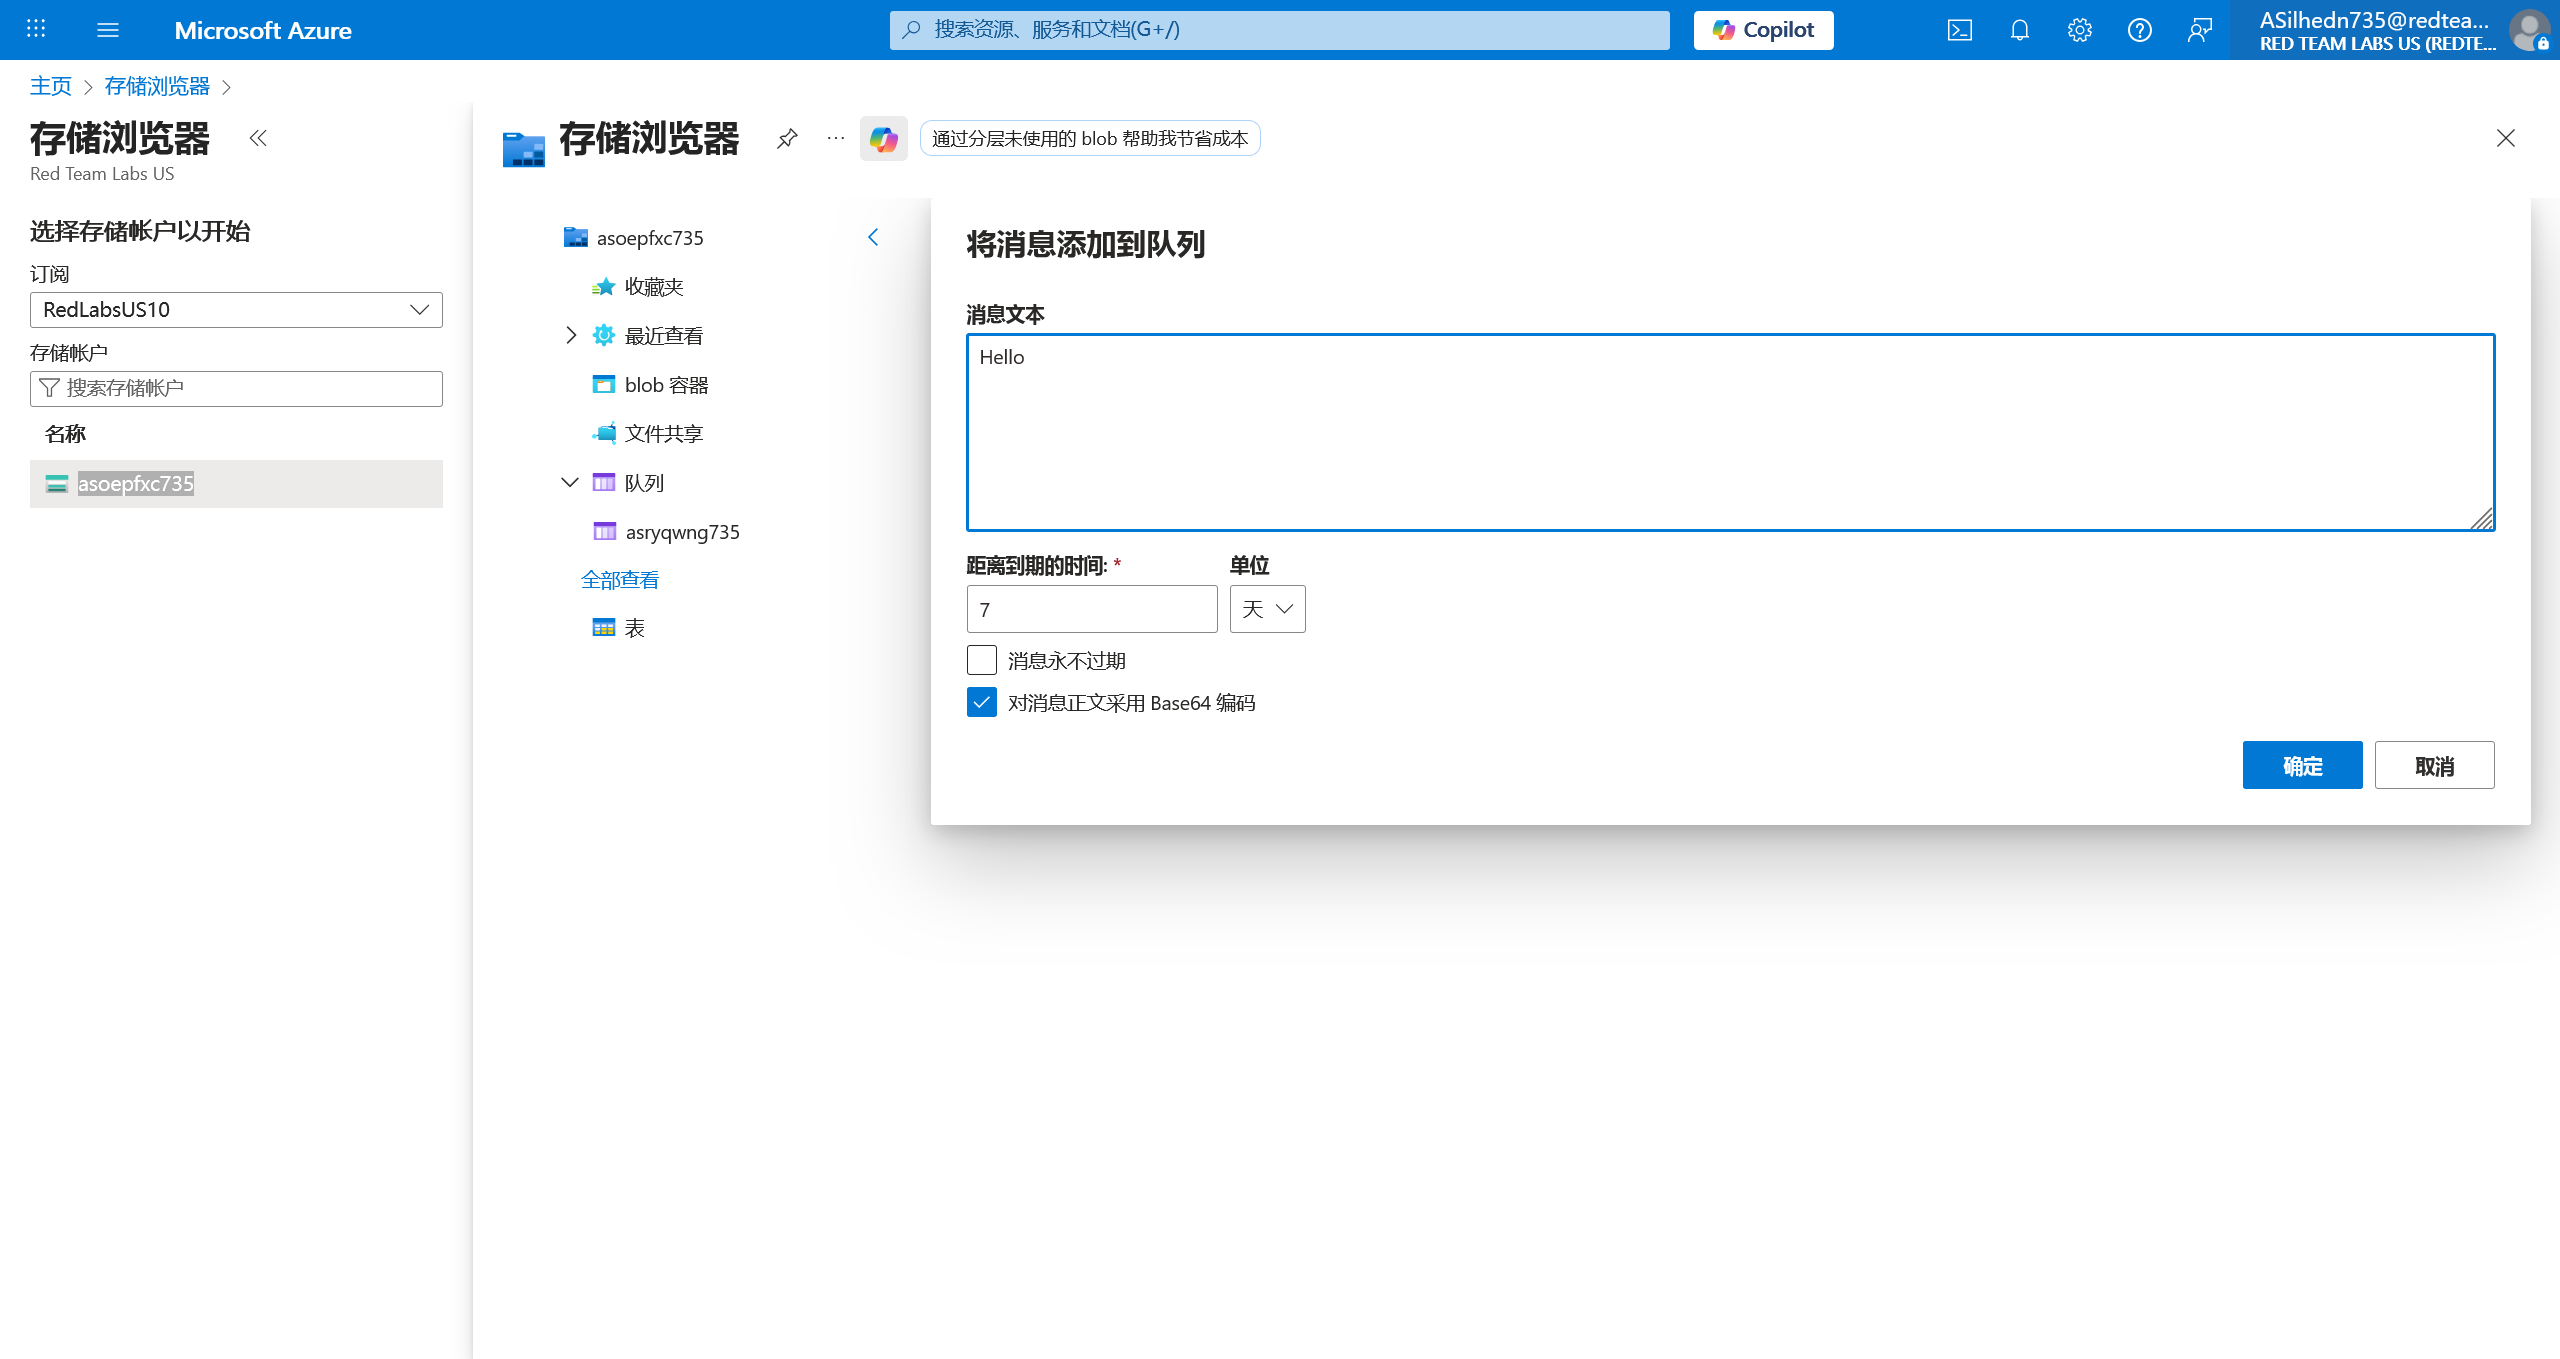Click the expiration time input field
Viewport: 2560px width, 1359px height.
tap(1091, 609)
